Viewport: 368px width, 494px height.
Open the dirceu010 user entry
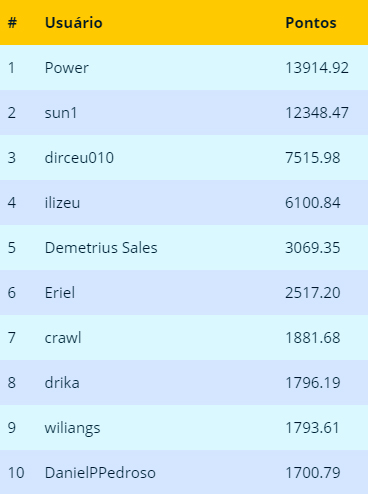[79, 158]
